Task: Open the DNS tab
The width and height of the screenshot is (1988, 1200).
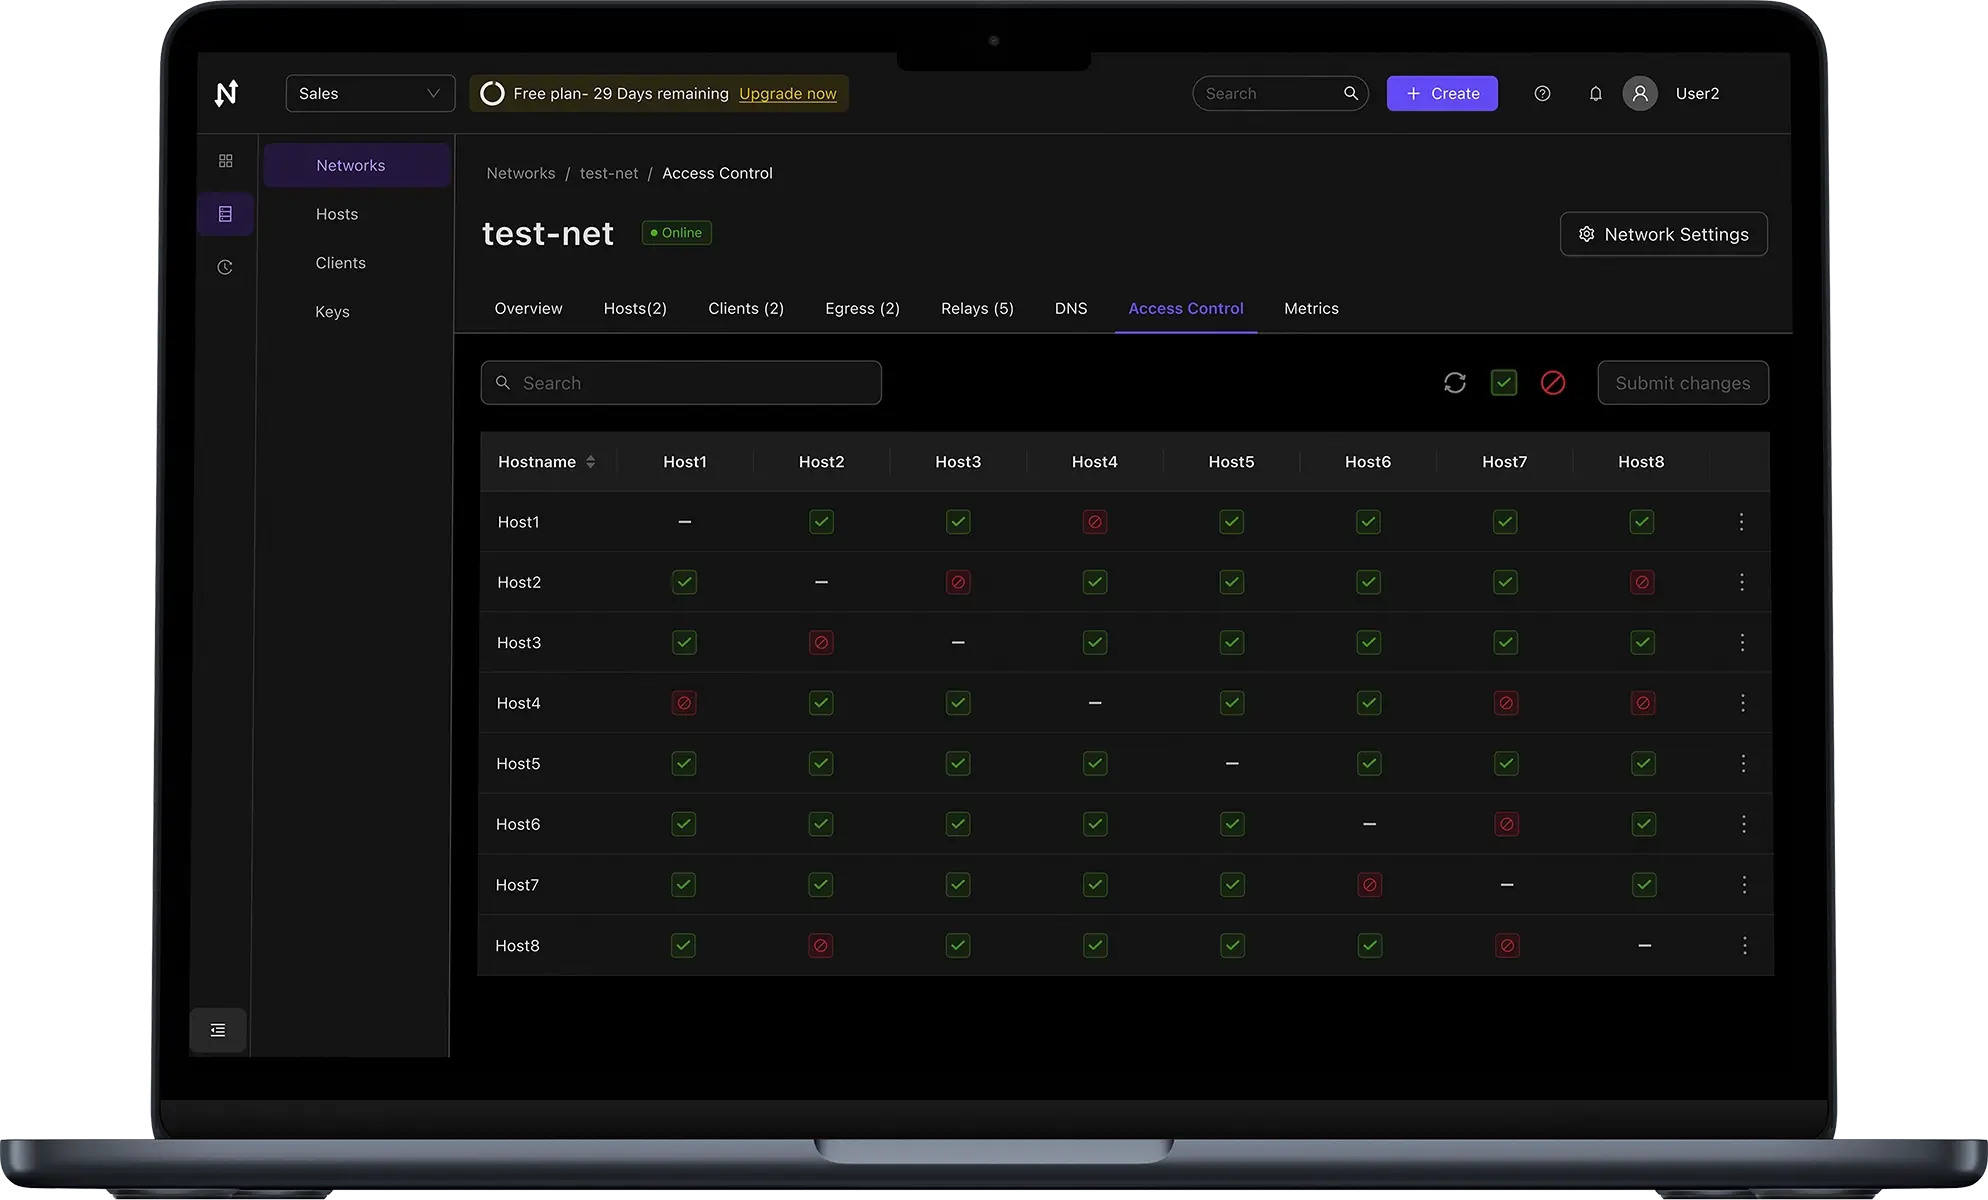Action: (x=1070, y=308)
